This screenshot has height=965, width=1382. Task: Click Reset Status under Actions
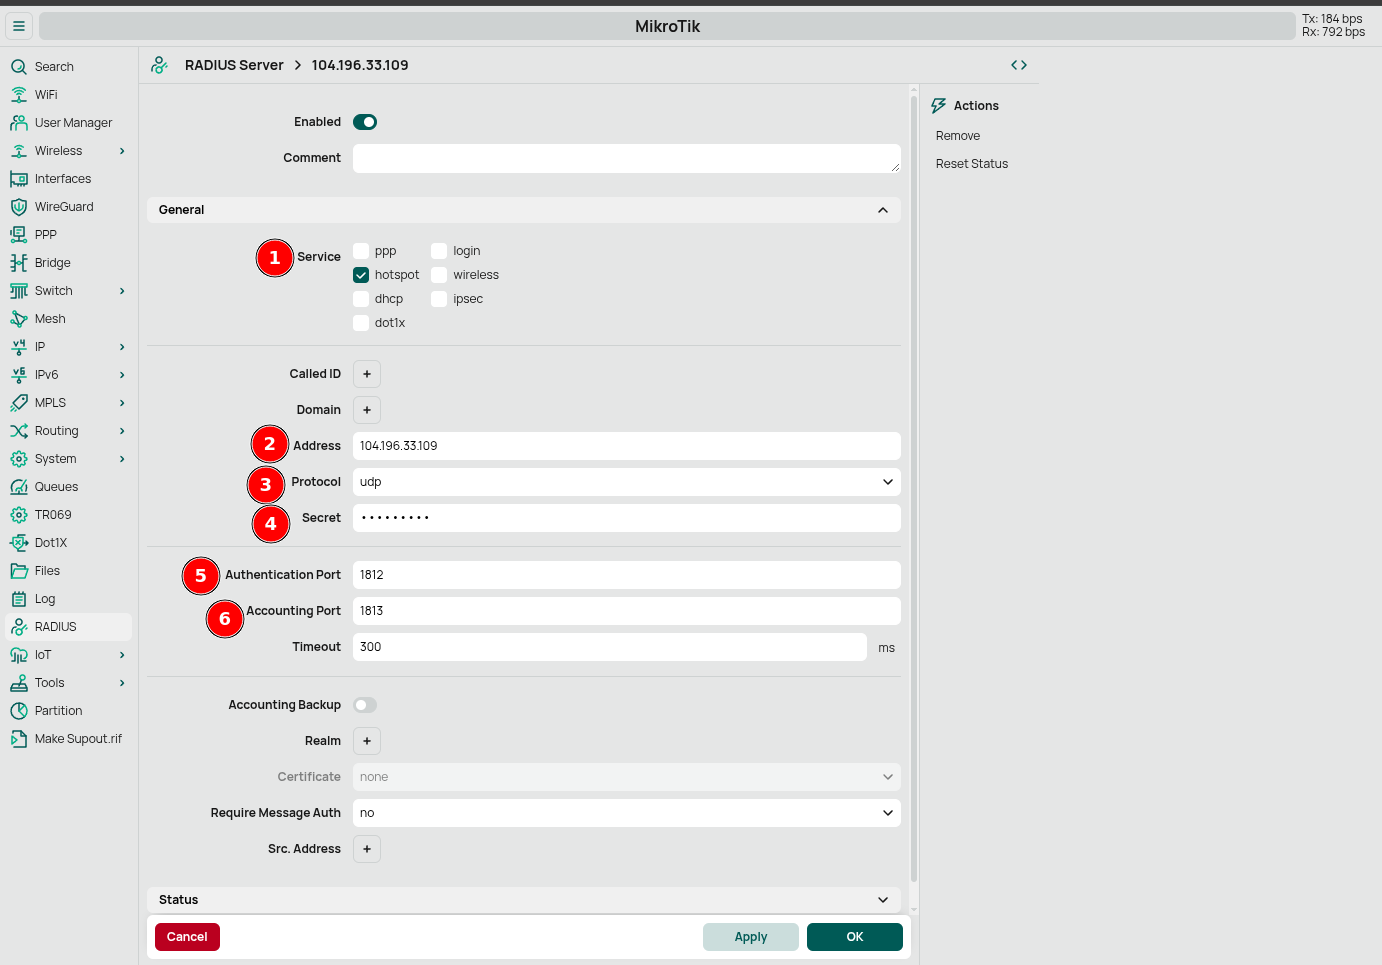click(971, 163)
